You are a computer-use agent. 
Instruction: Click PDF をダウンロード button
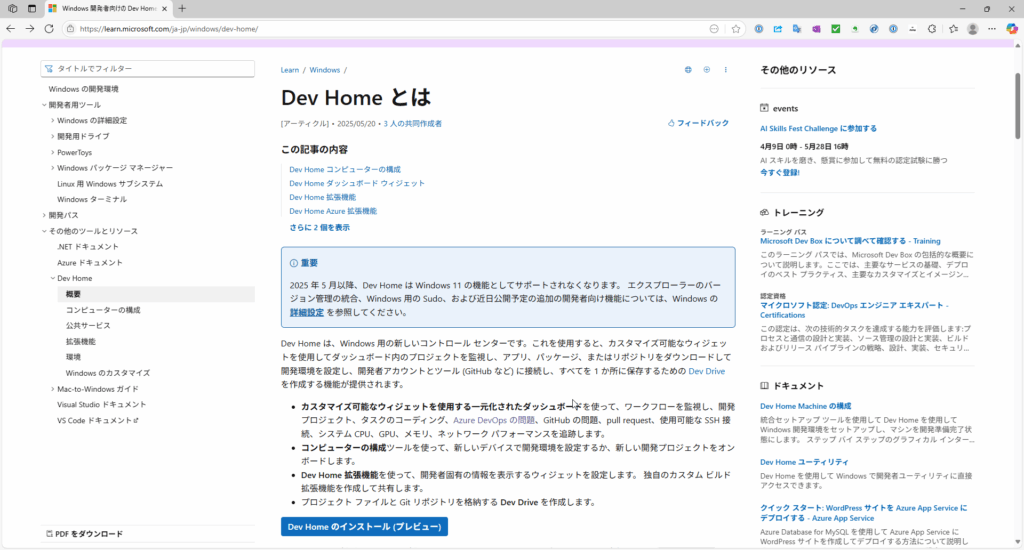(x=84, y=534)
